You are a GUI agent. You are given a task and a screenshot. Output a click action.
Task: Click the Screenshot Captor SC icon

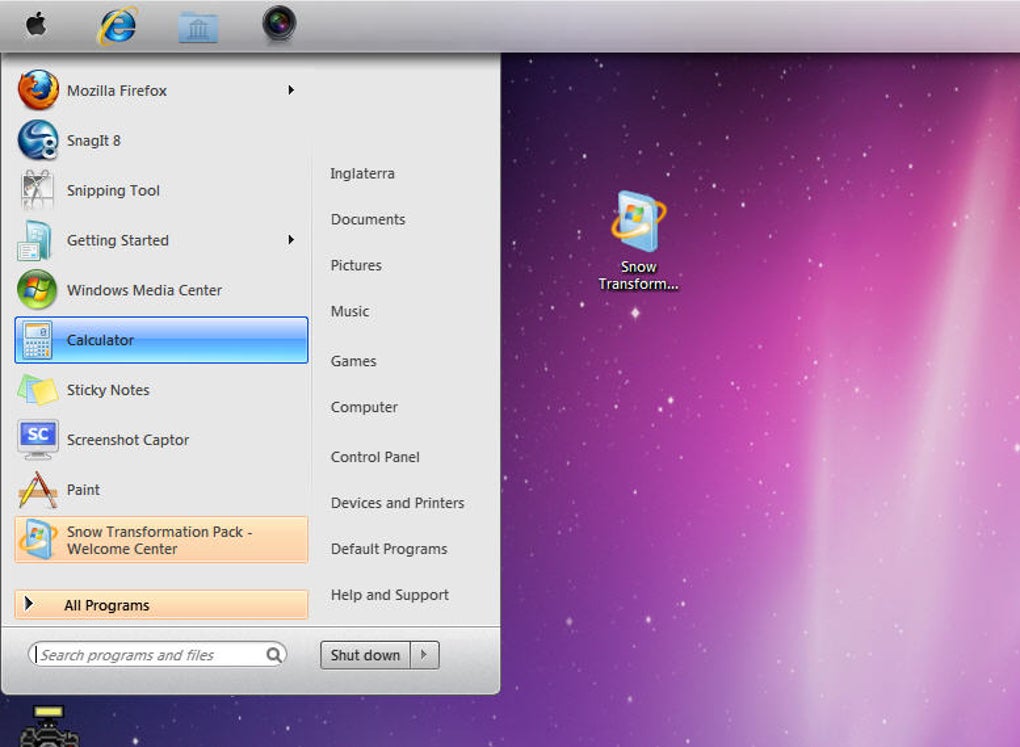tap(38, 439)
